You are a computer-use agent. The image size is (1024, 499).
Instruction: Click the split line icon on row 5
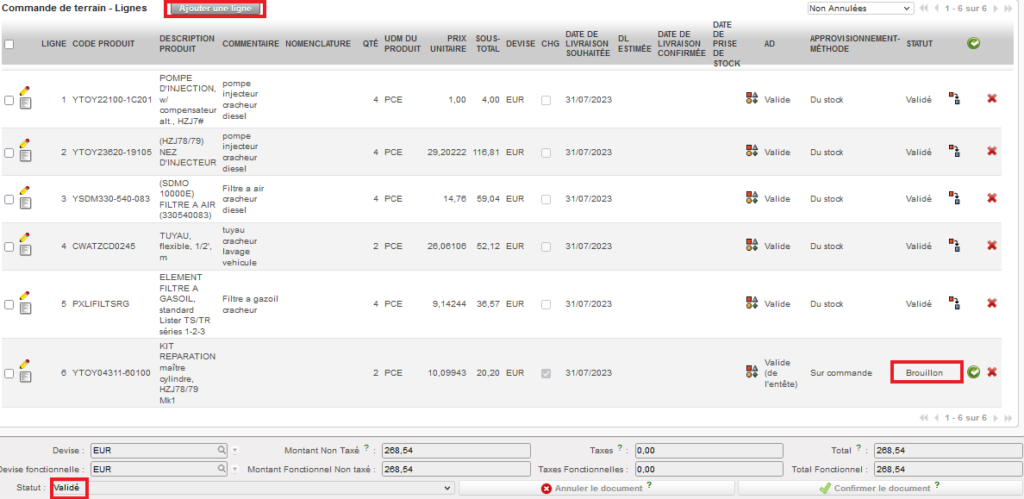tap(954, 303)
